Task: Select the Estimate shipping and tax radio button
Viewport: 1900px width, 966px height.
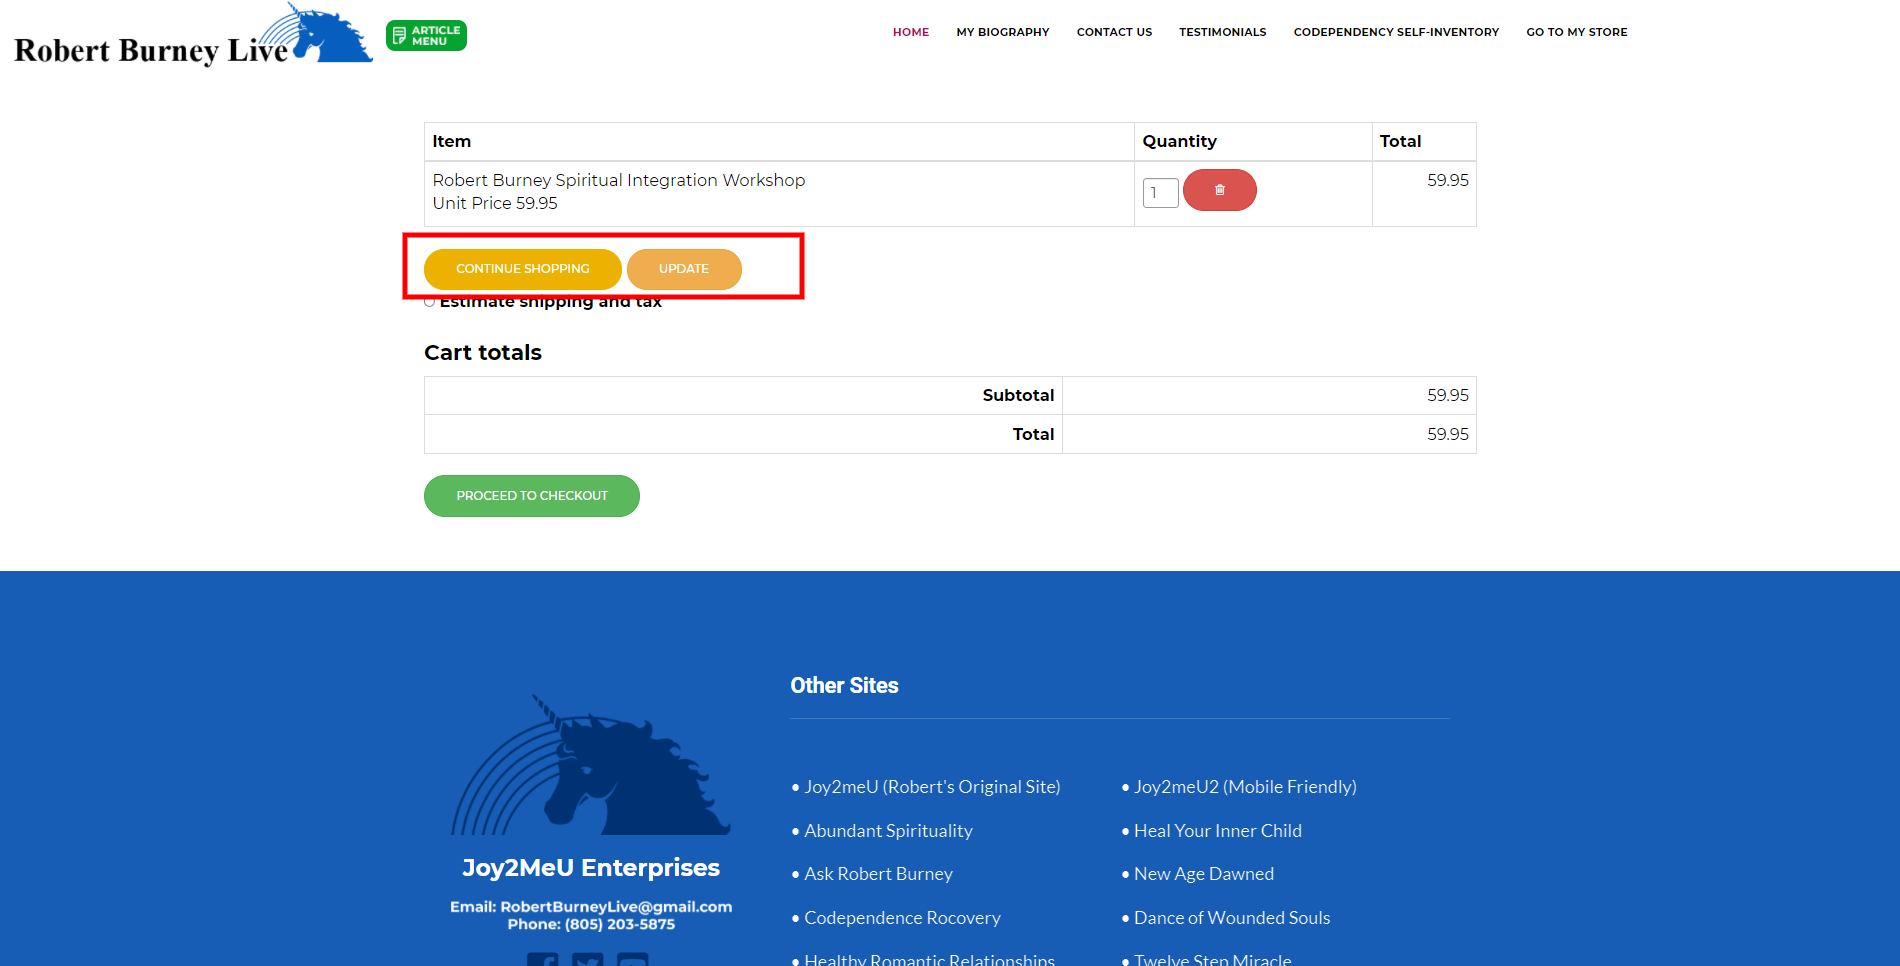Action: point(429,302)
